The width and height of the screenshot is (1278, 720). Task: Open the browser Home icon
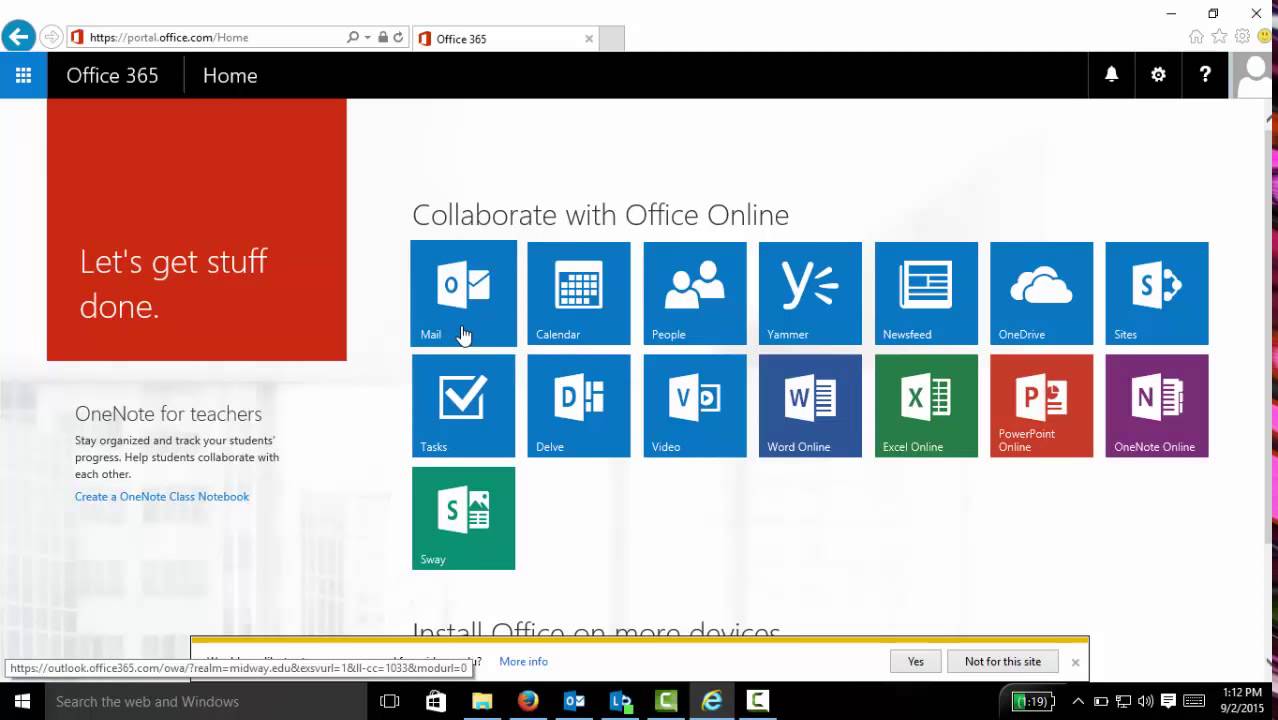click(1196, 37)
